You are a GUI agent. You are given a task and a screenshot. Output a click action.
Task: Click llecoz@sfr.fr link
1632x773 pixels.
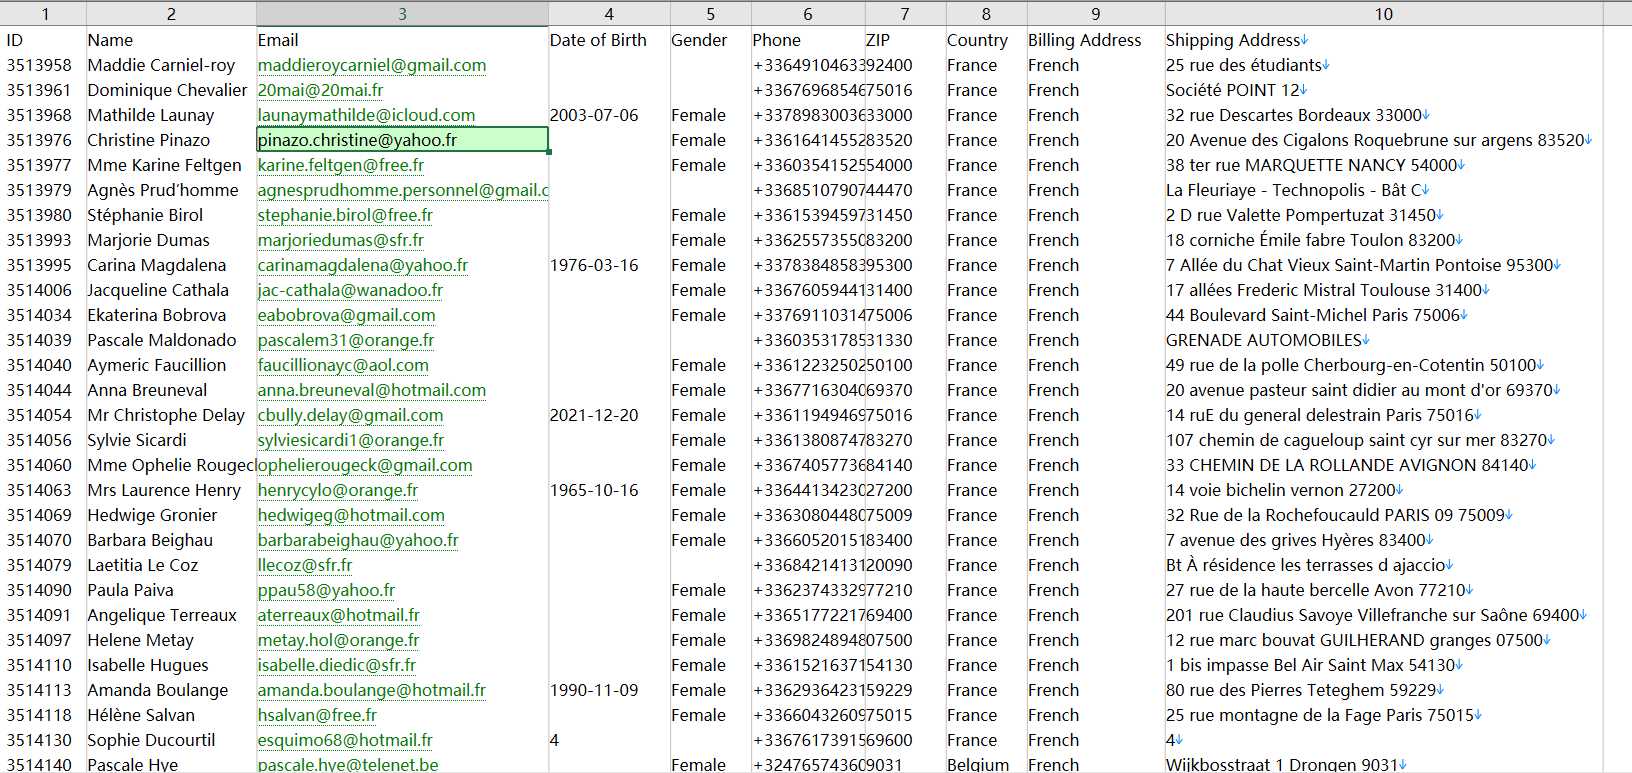coord(305,565)
